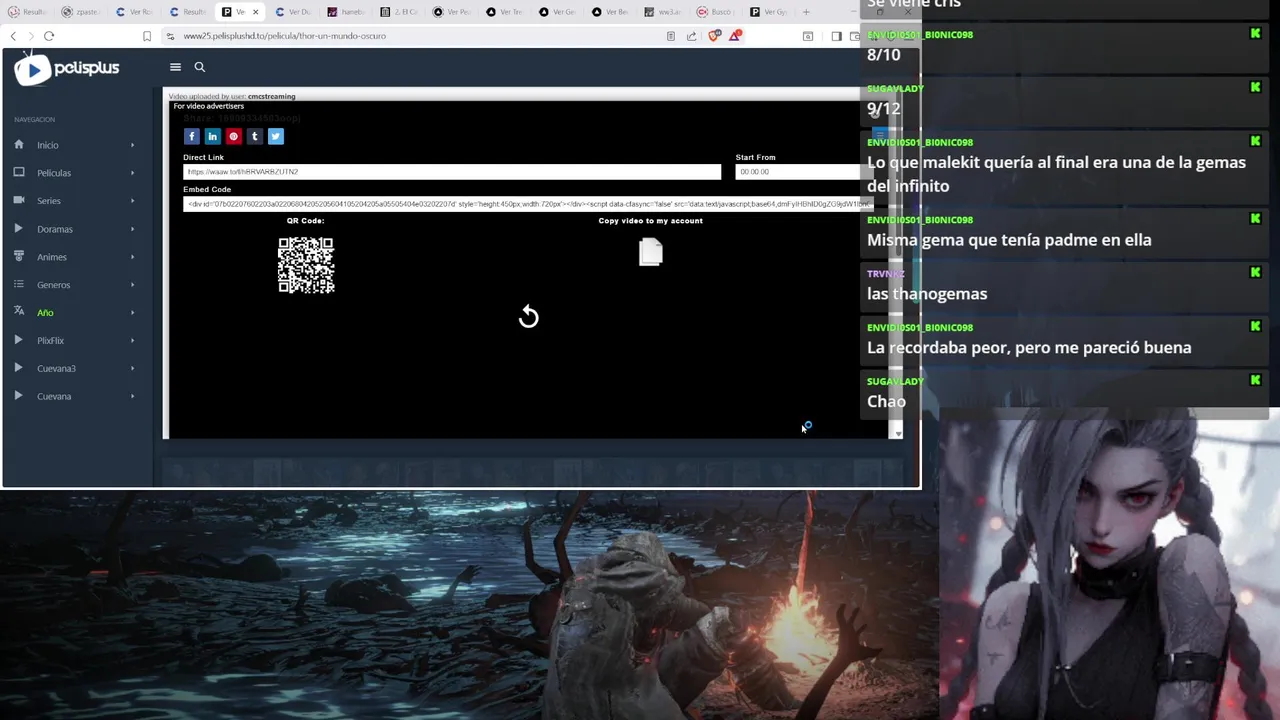The width and height of the screenshot is (1280, 720).
Task: Click 'For video advertisers' link
Action: [209, 106]
